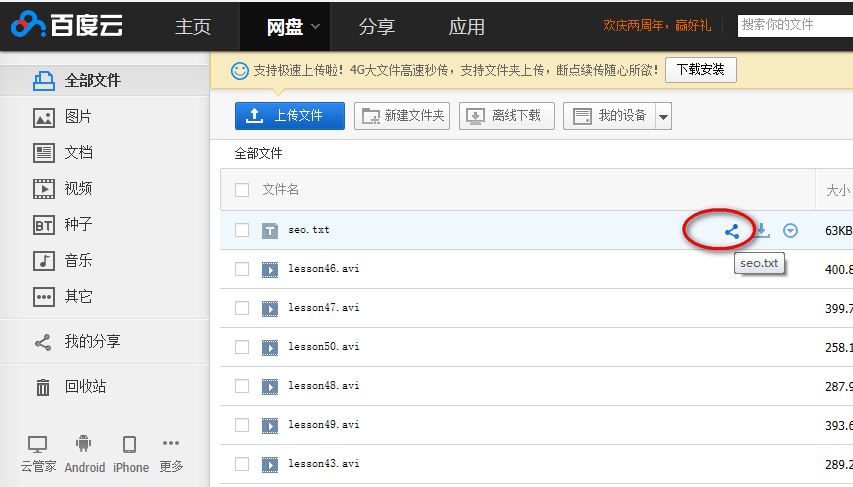The image size is (853, 487).
Task: Click the 搜索你的文件 search field
Action: click(x=794, y=25)
